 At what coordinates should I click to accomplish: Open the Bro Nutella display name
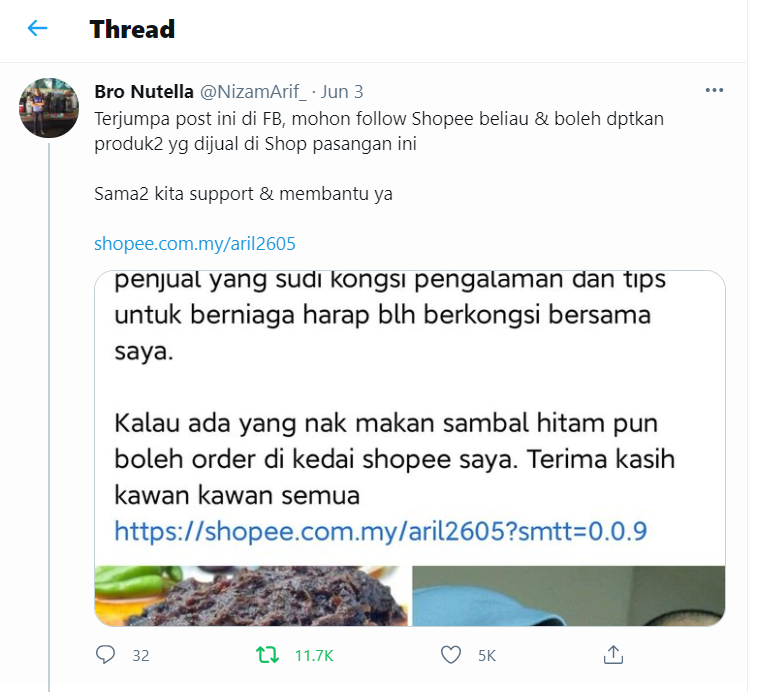144,91
